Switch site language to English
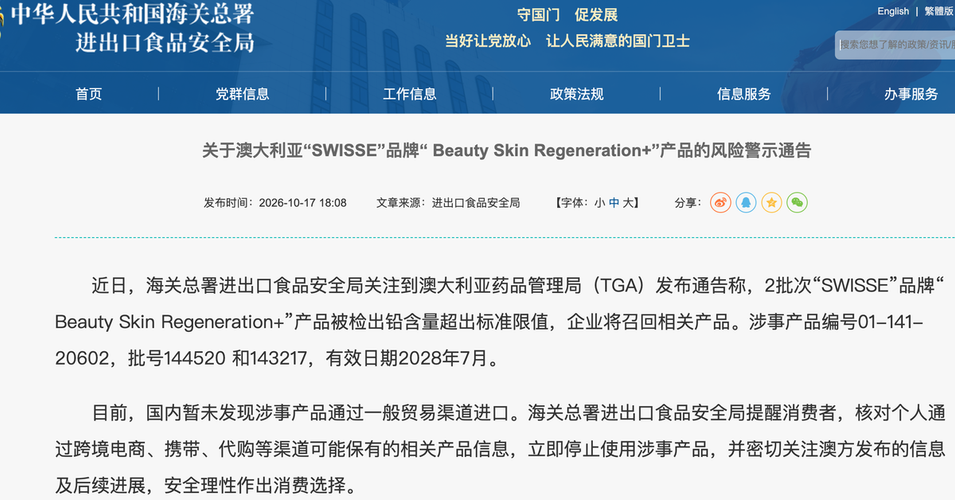Viewport: 955px width, 500px height. tap(893, 11)
